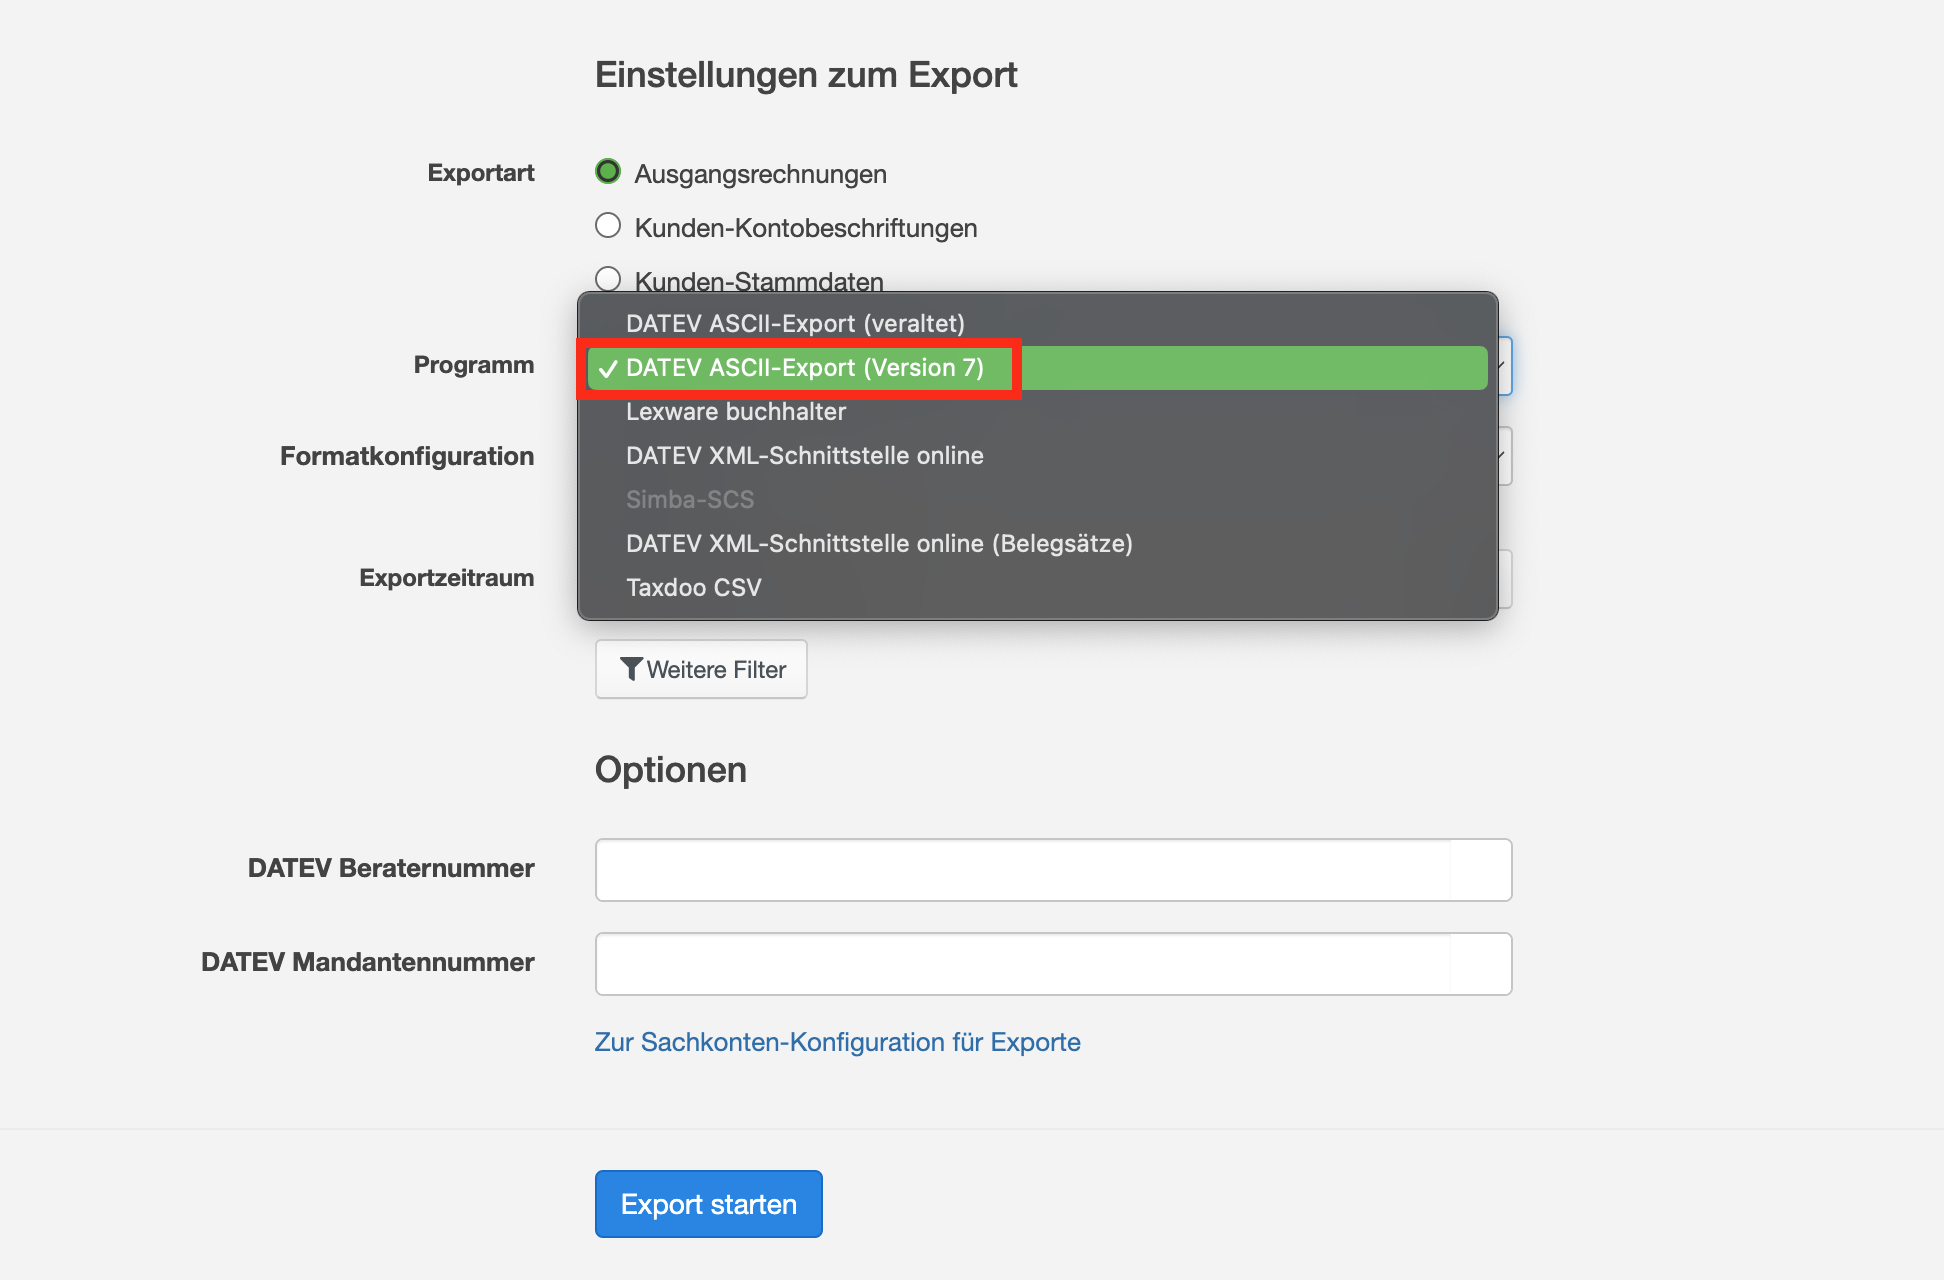Select DATEV XML-Schnittstelle online (Belegsätze) entry
1944x1280 pixels.
tap(1037, 544)
